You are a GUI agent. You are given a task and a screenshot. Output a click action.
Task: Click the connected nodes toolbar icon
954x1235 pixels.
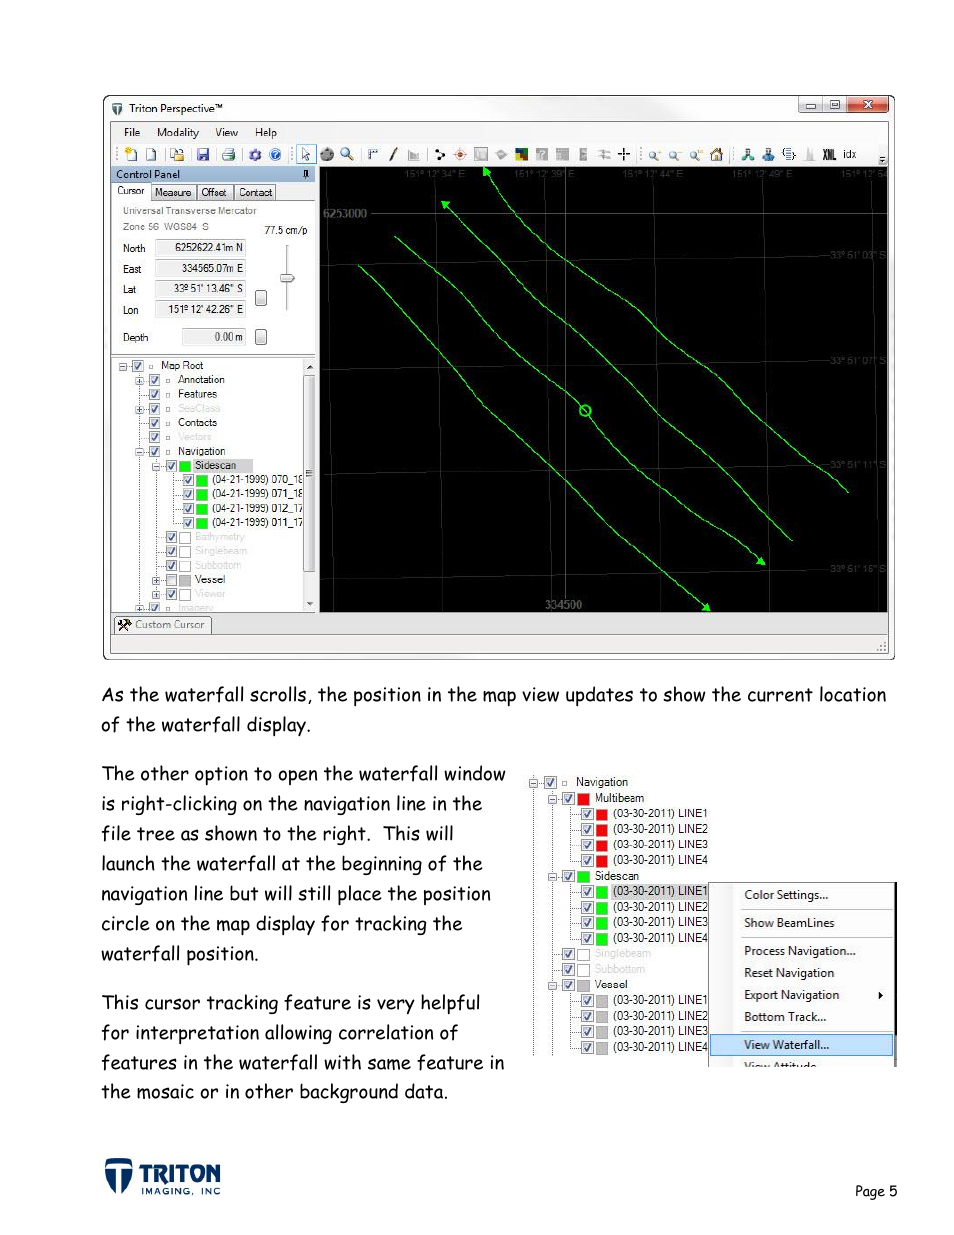tap(440, 154)
